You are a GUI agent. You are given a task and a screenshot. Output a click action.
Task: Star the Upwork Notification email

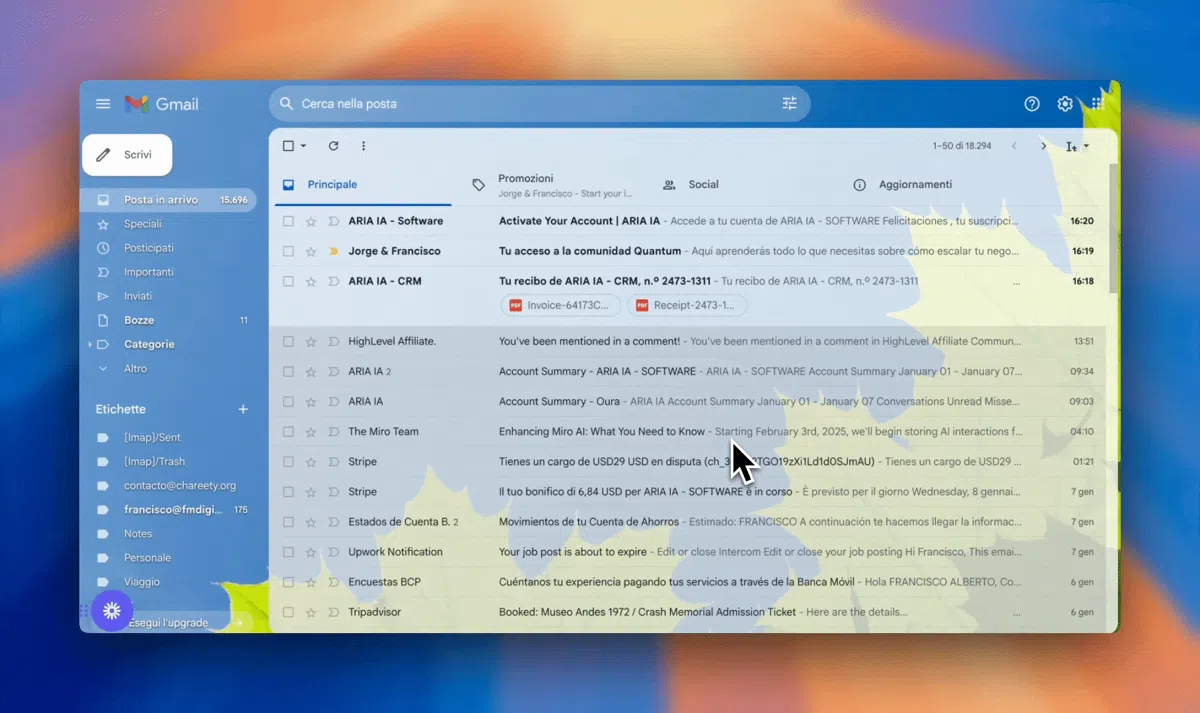[311, 552]
